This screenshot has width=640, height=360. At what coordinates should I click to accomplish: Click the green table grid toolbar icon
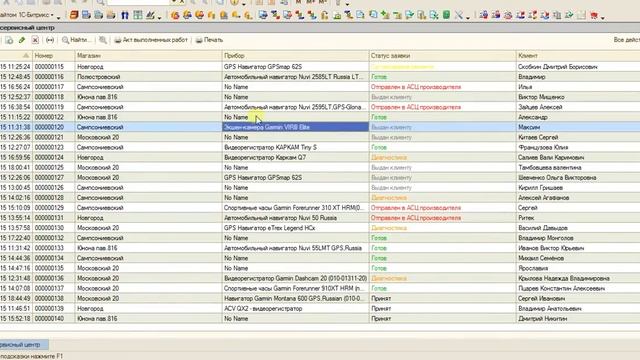coord(138,16)
